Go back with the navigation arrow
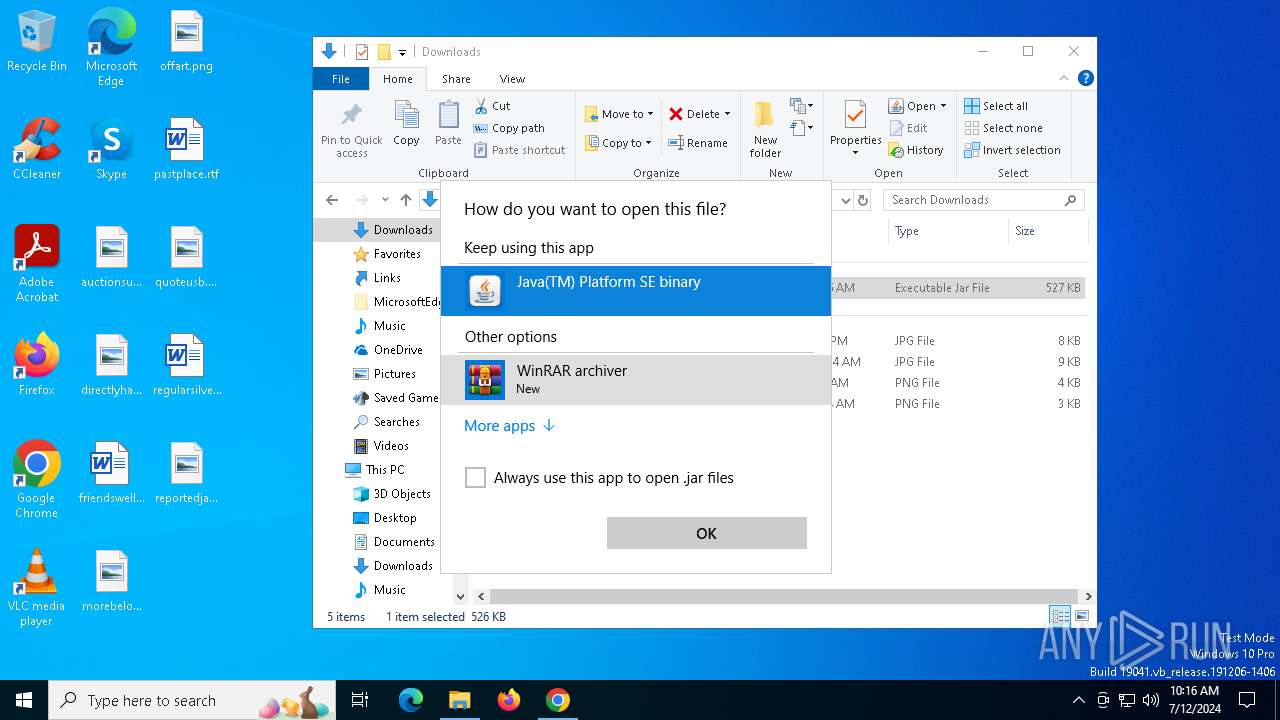The image size is (1280, 720). (x=332, y=200)
